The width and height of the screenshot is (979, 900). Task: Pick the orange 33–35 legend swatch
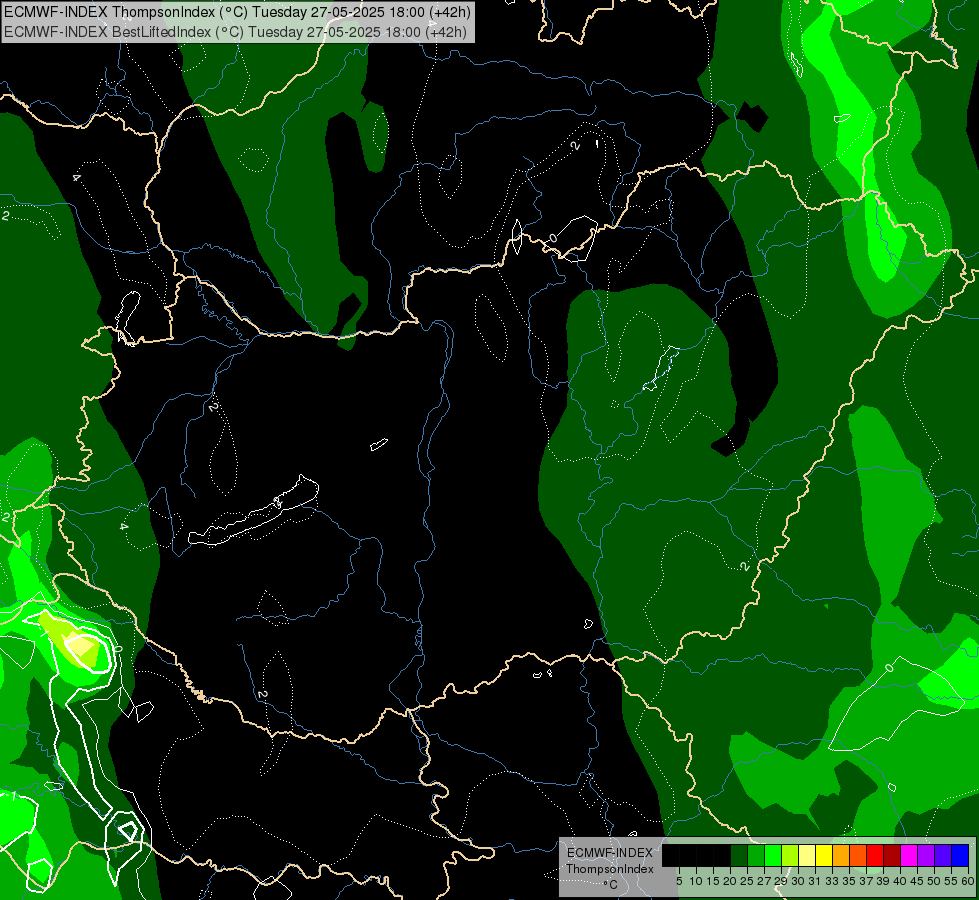841,856
